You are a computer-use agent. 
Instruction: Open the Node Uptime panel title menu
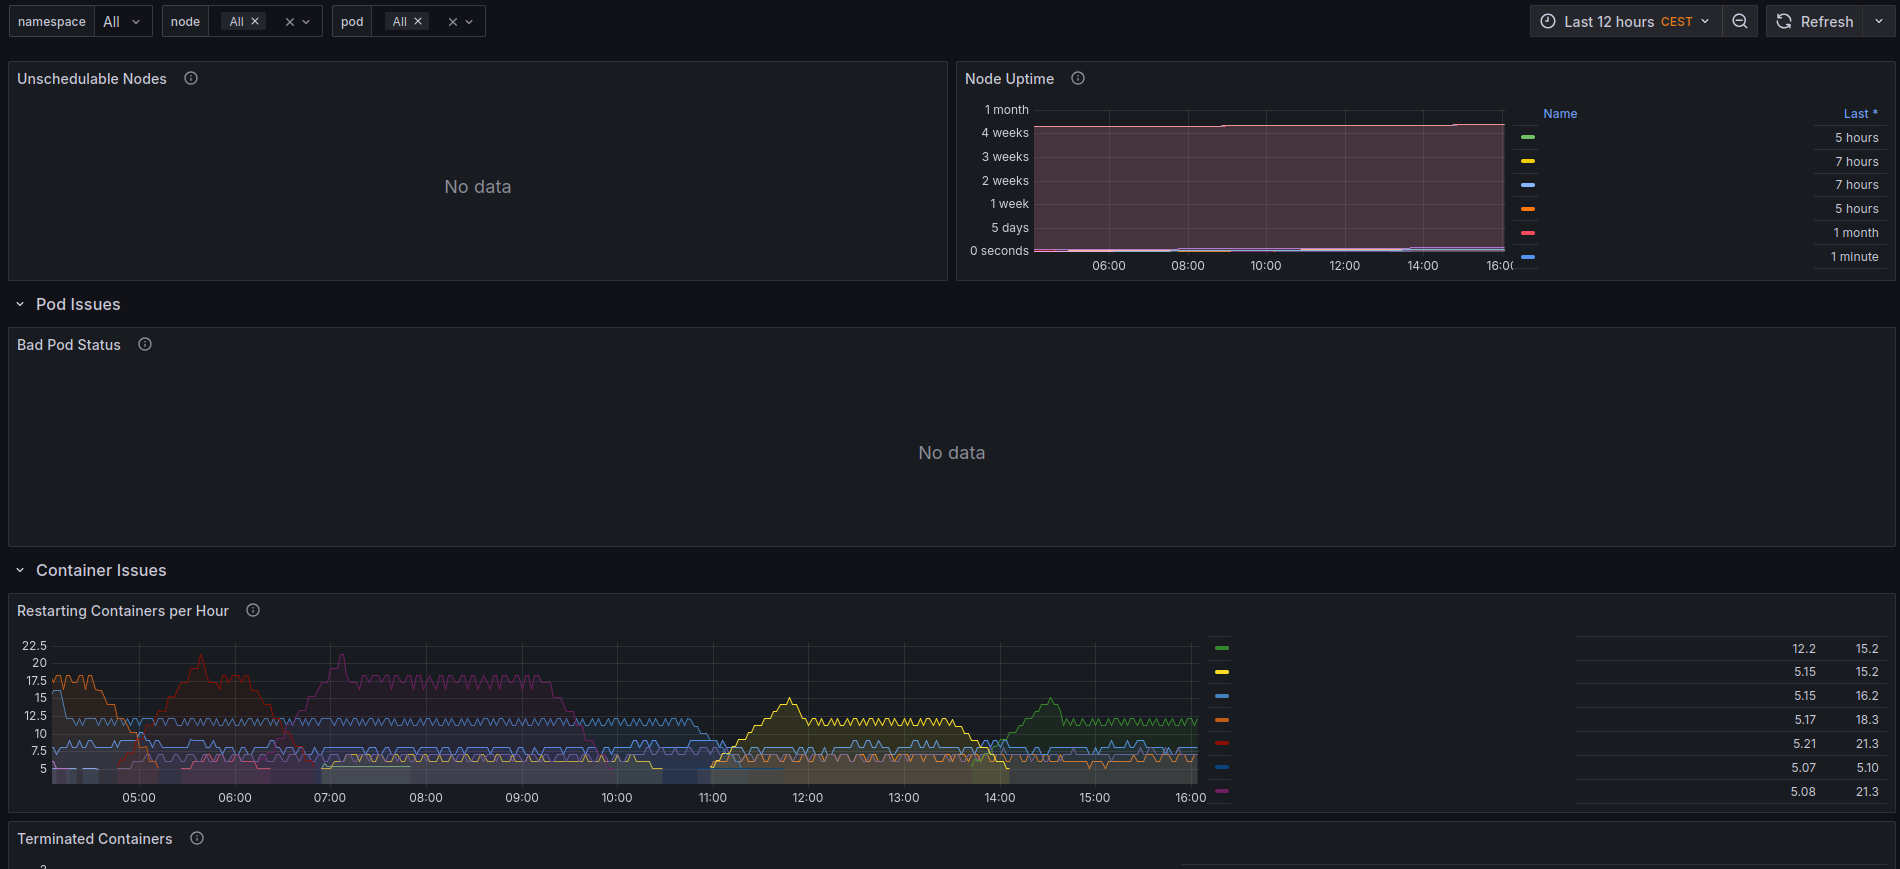coord(1009,79)
